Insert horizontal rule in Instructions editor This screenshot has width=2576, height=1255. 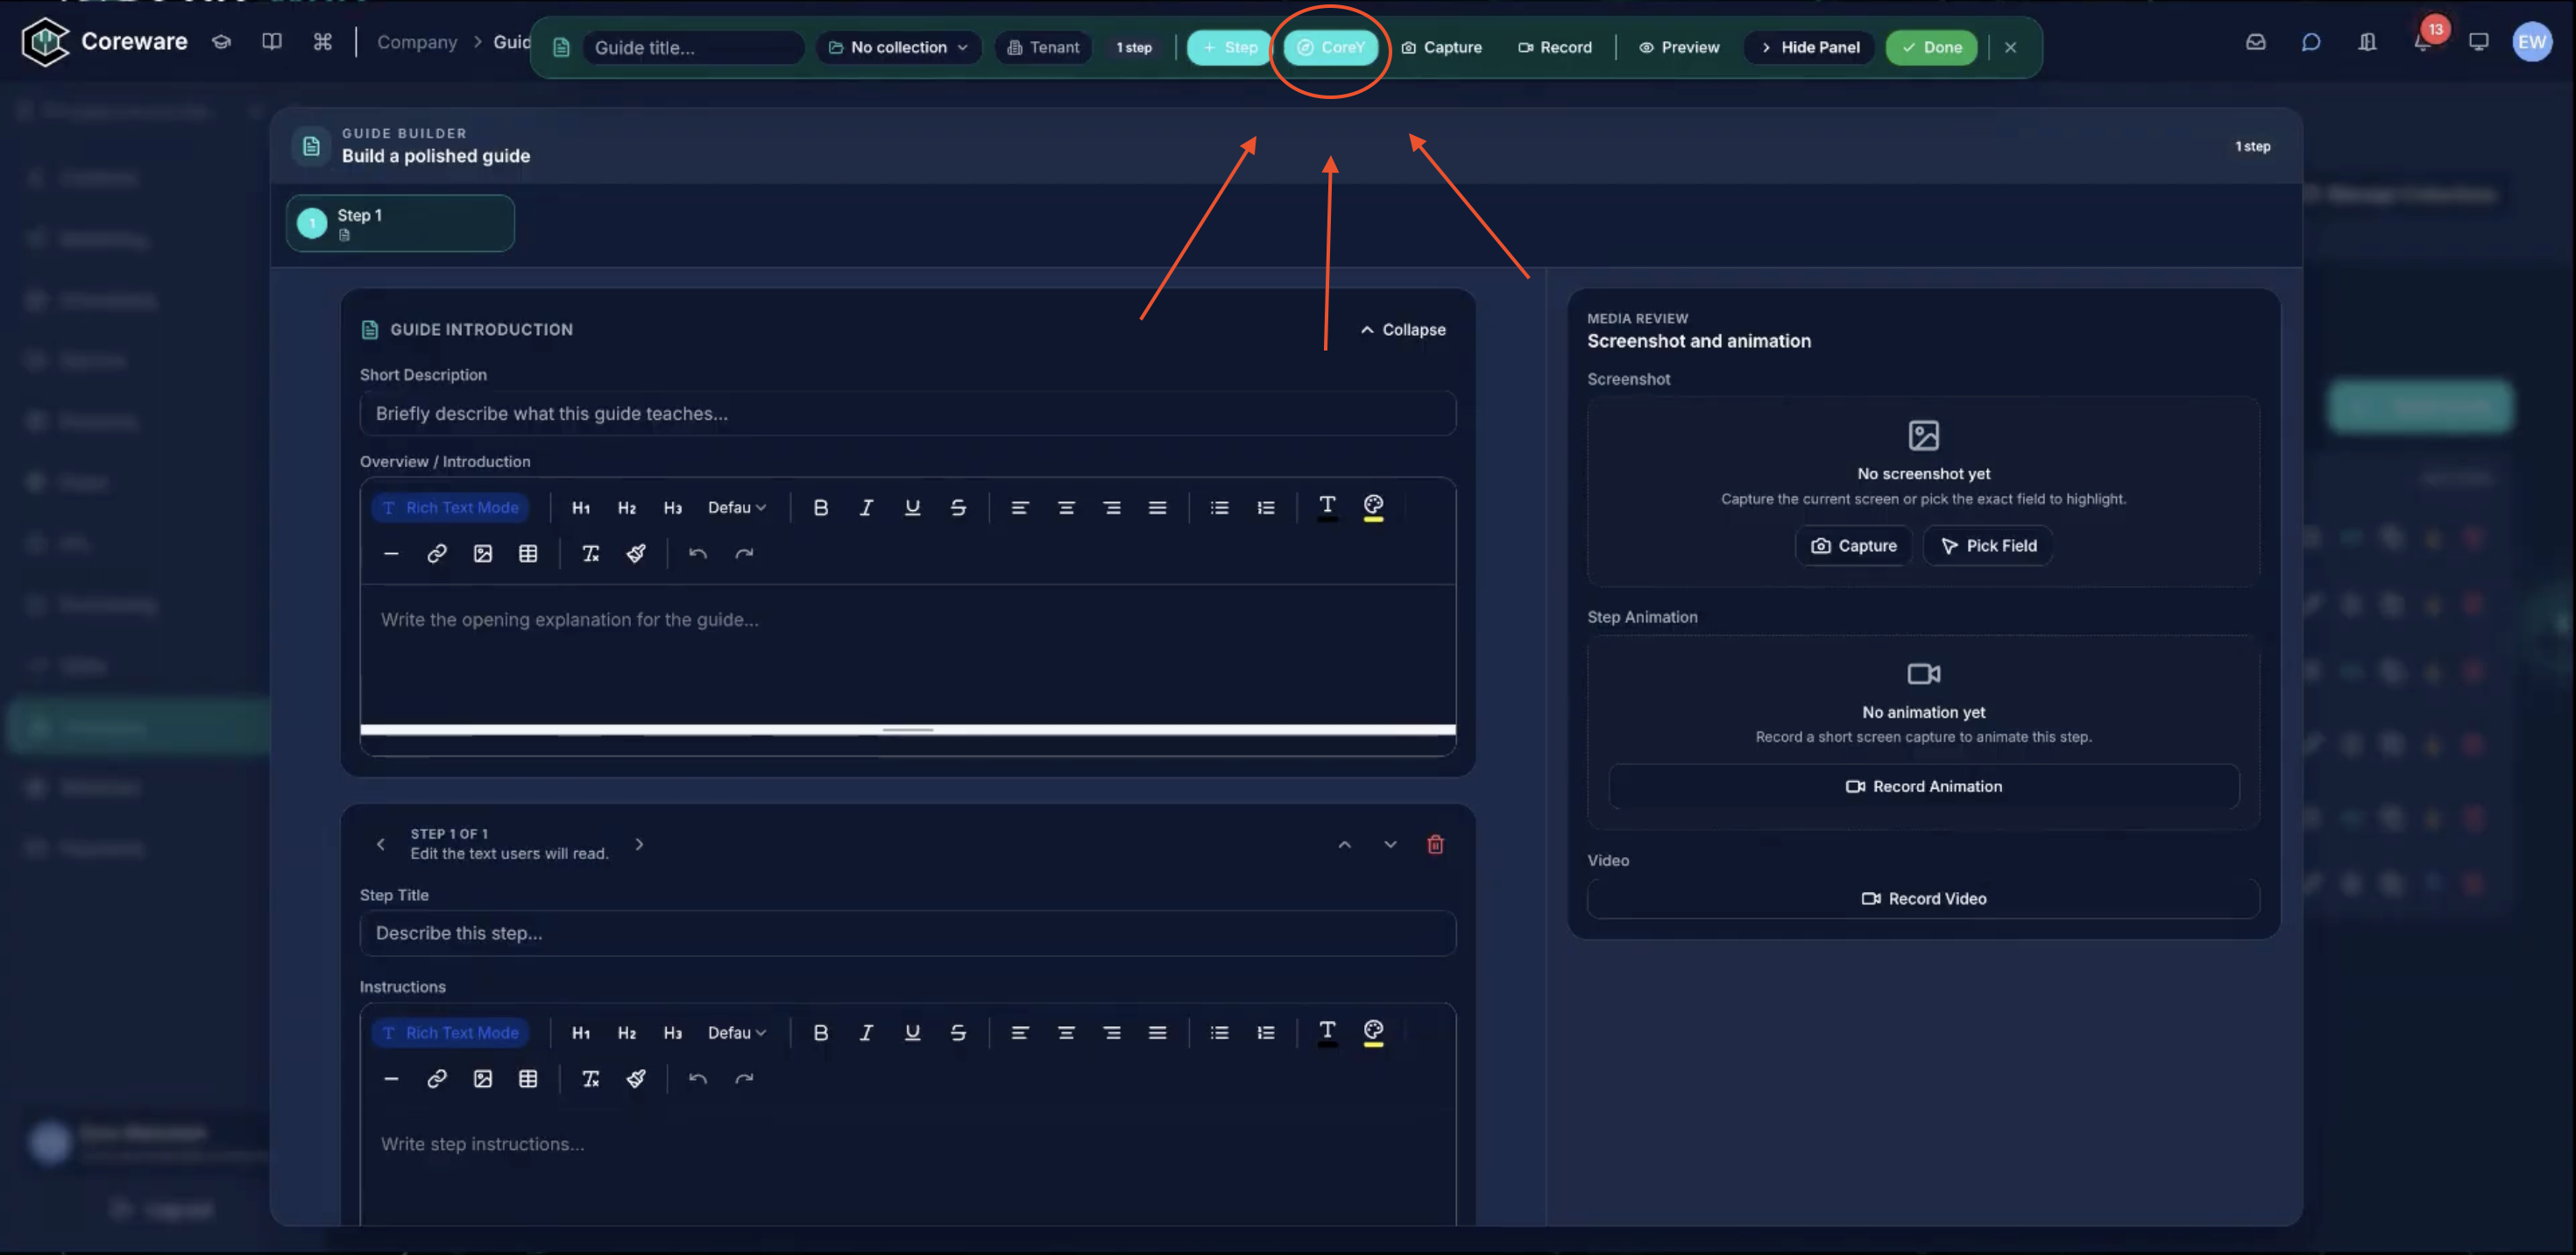click(391, 1079)
